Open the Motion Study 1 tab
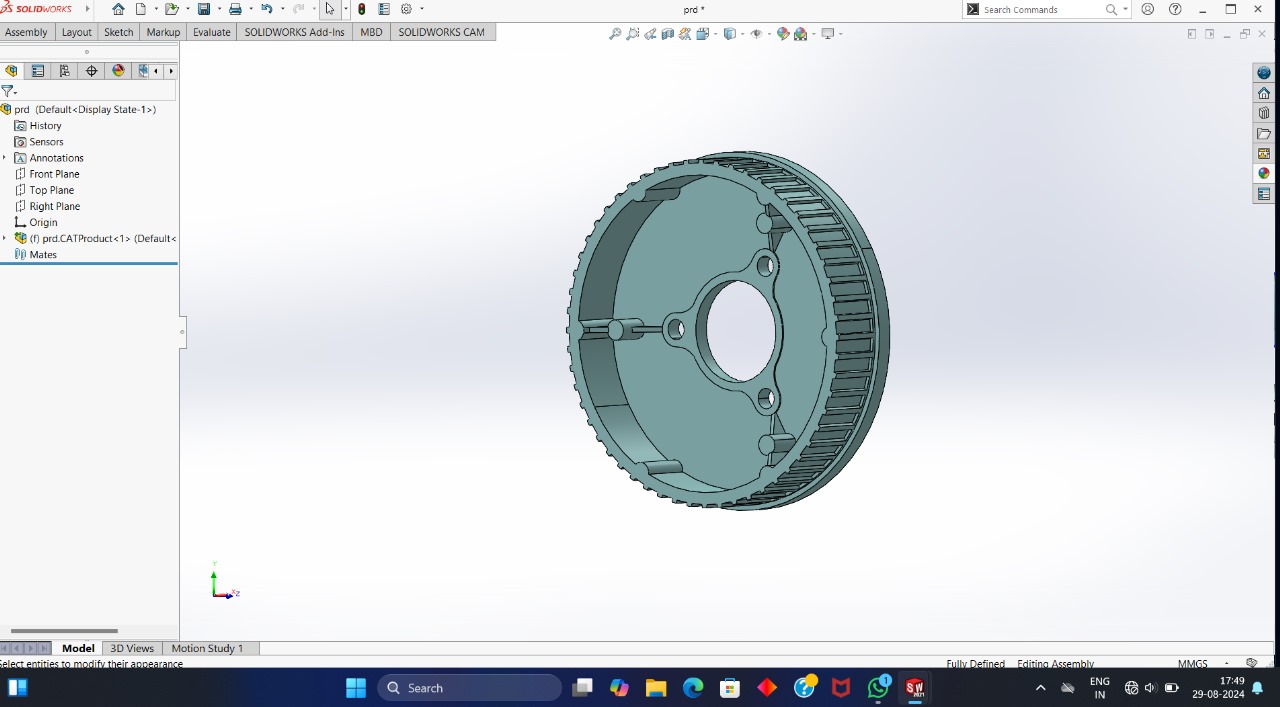This screenshot has height=707, width=1280. (207, 648)
